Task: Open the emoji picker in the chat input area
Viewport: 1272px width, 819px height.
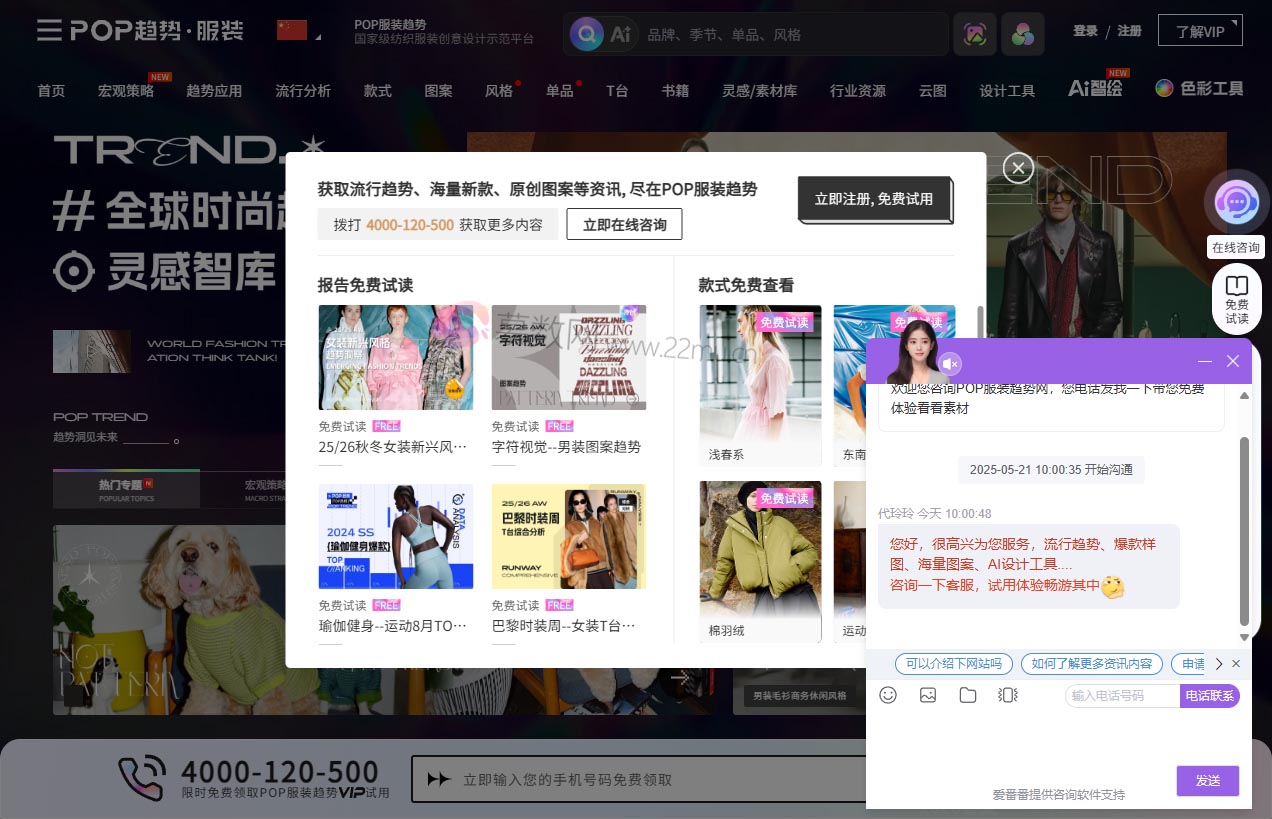Action: point(887,694)
